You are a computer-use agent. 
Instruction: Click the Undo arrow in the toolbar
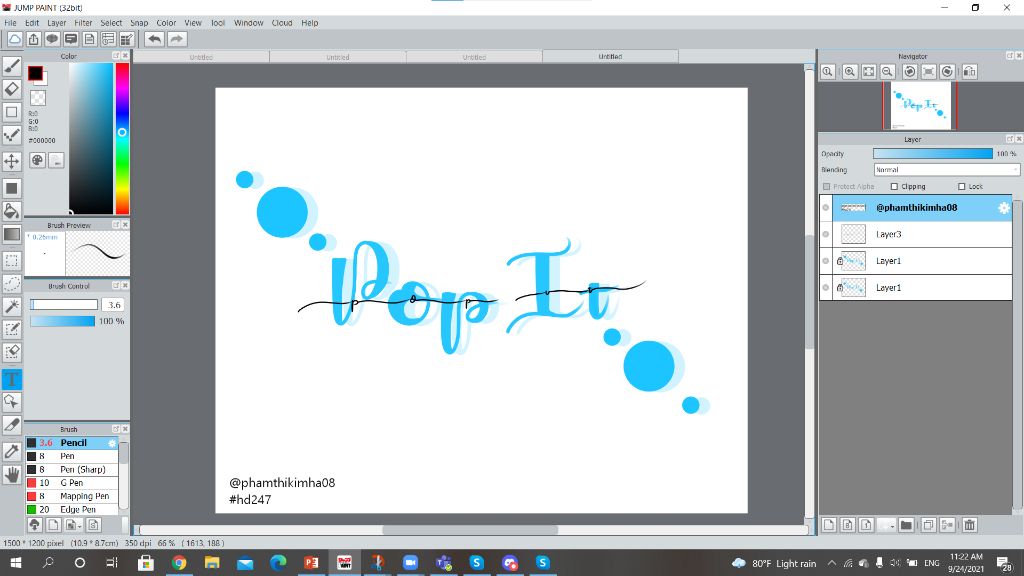point(154,39)
